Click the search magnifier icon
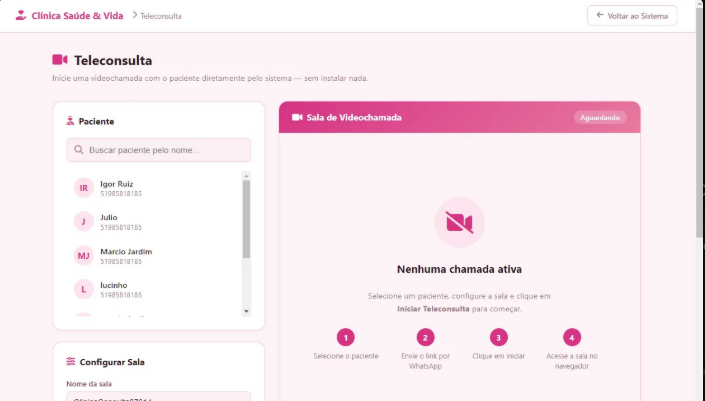 pos(79,150)
